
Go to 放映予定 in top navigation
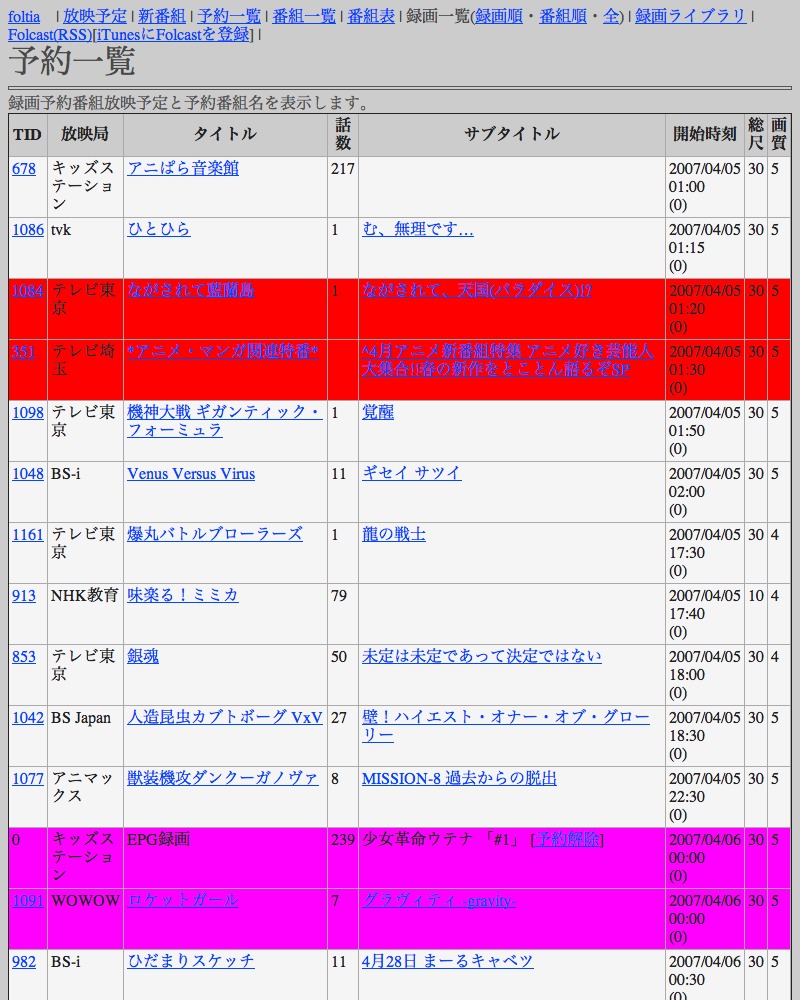[x=94, y=16]
